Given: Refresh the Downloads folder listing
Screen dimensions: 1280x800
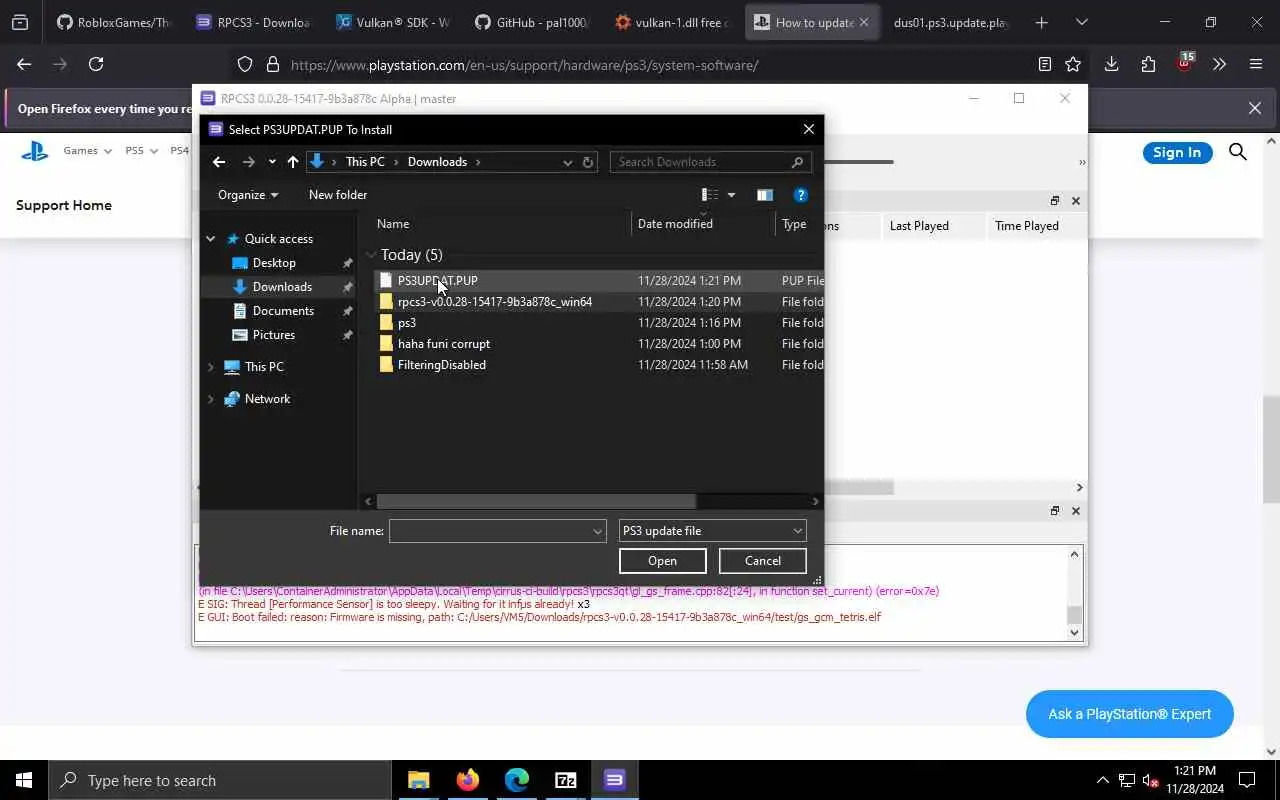Looking at the screenshot, I should [588, 162].
